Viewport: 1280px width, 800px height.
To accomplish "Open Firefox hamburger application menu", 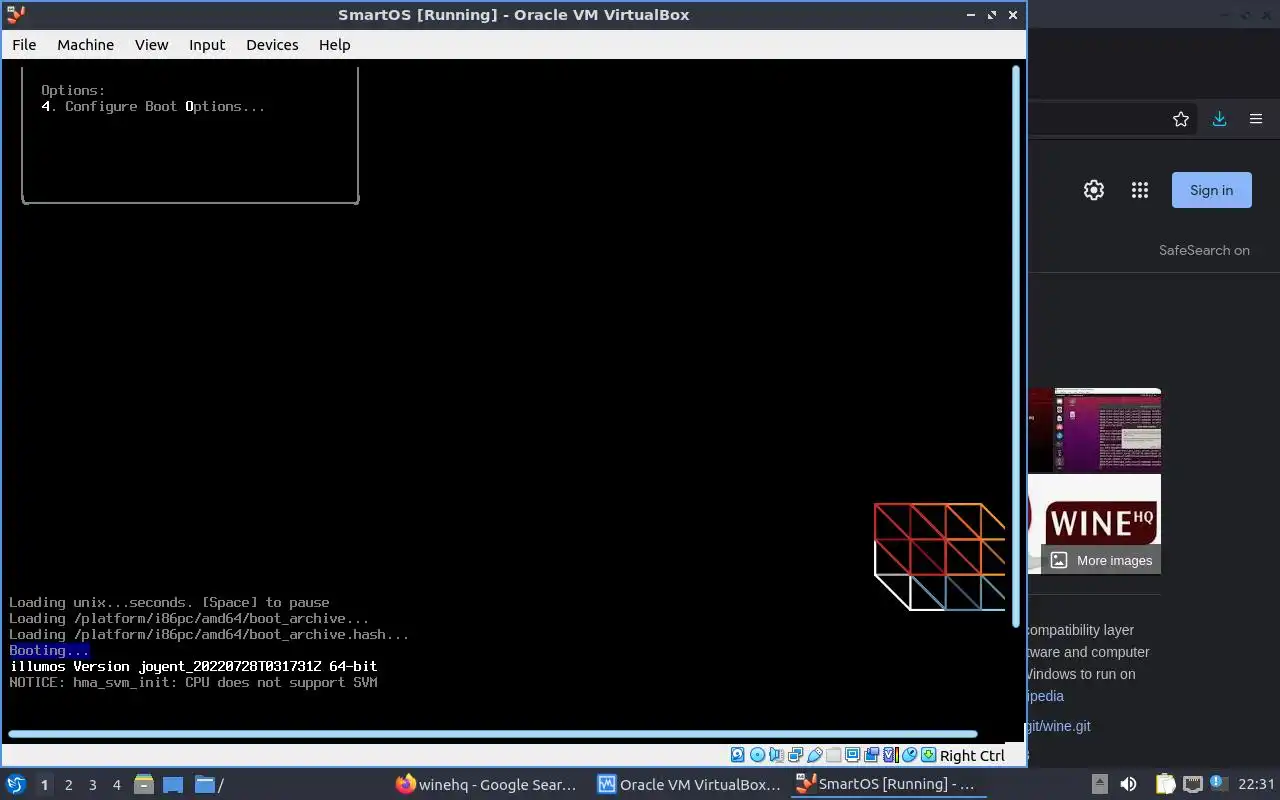I will (1256, 119).
